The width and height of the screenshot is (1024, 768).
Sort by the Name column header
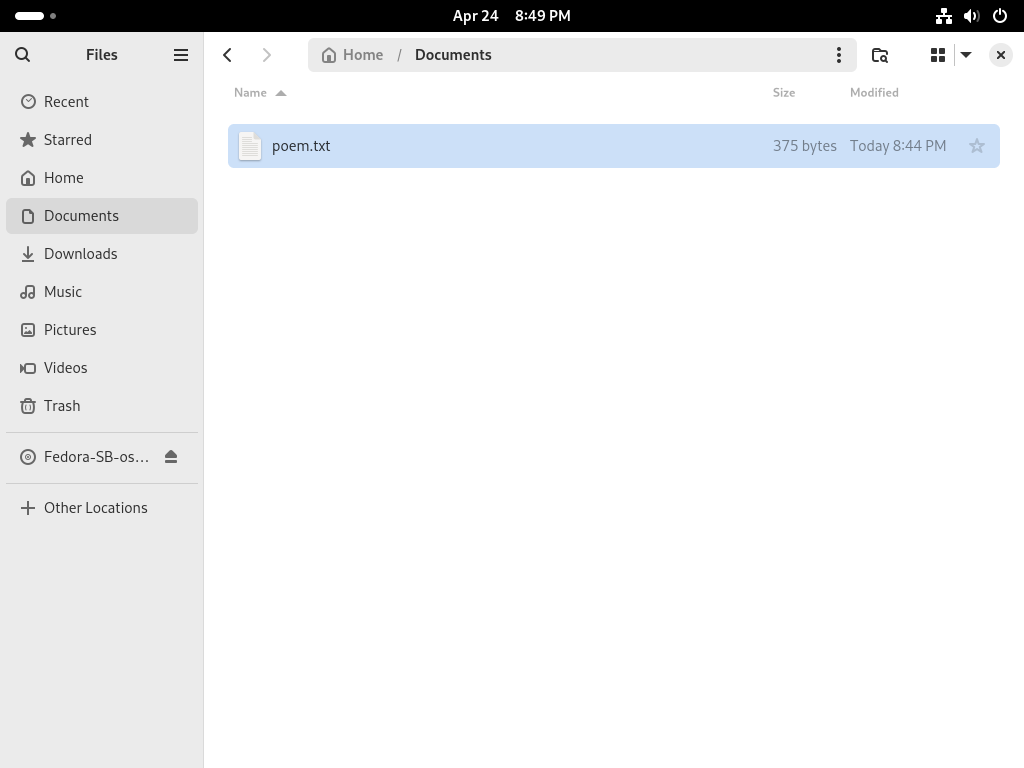click(x=250, y=93)
